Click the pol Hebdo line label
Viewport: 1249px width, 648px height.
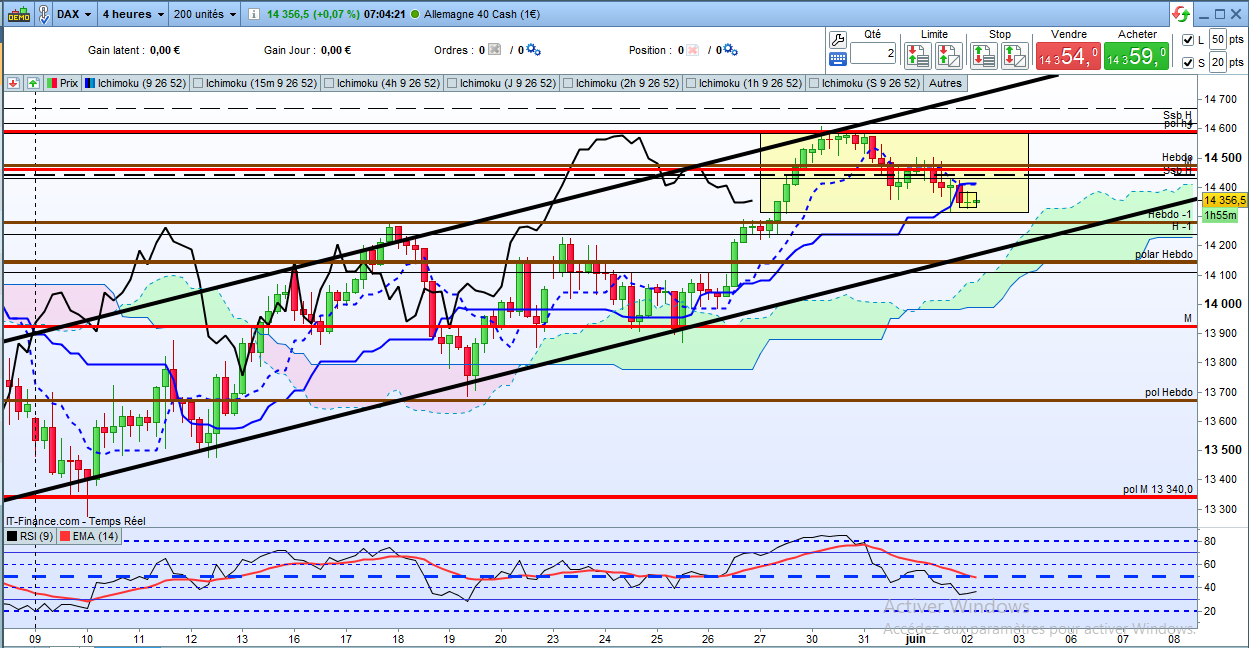point(1169,393)
